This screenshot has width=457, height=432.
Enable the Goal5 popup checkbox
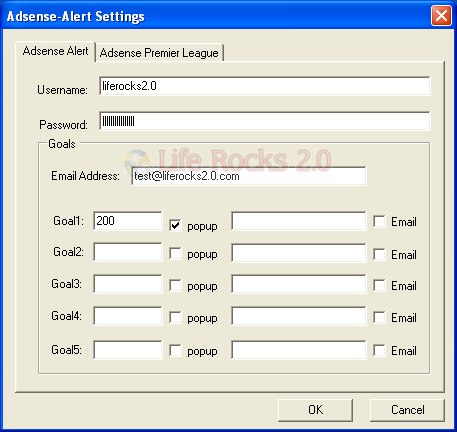tap(175, 350)
